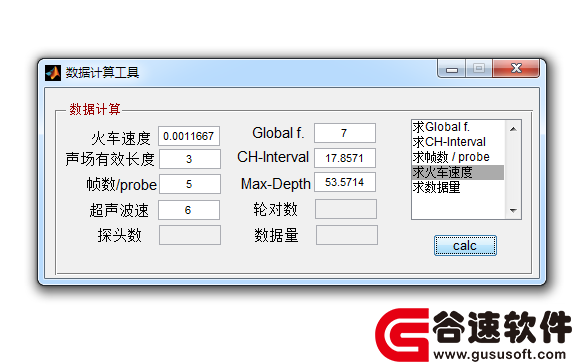Click the 超声波速 label
This screenshot has height=362, width=572.
click(119, 211)
